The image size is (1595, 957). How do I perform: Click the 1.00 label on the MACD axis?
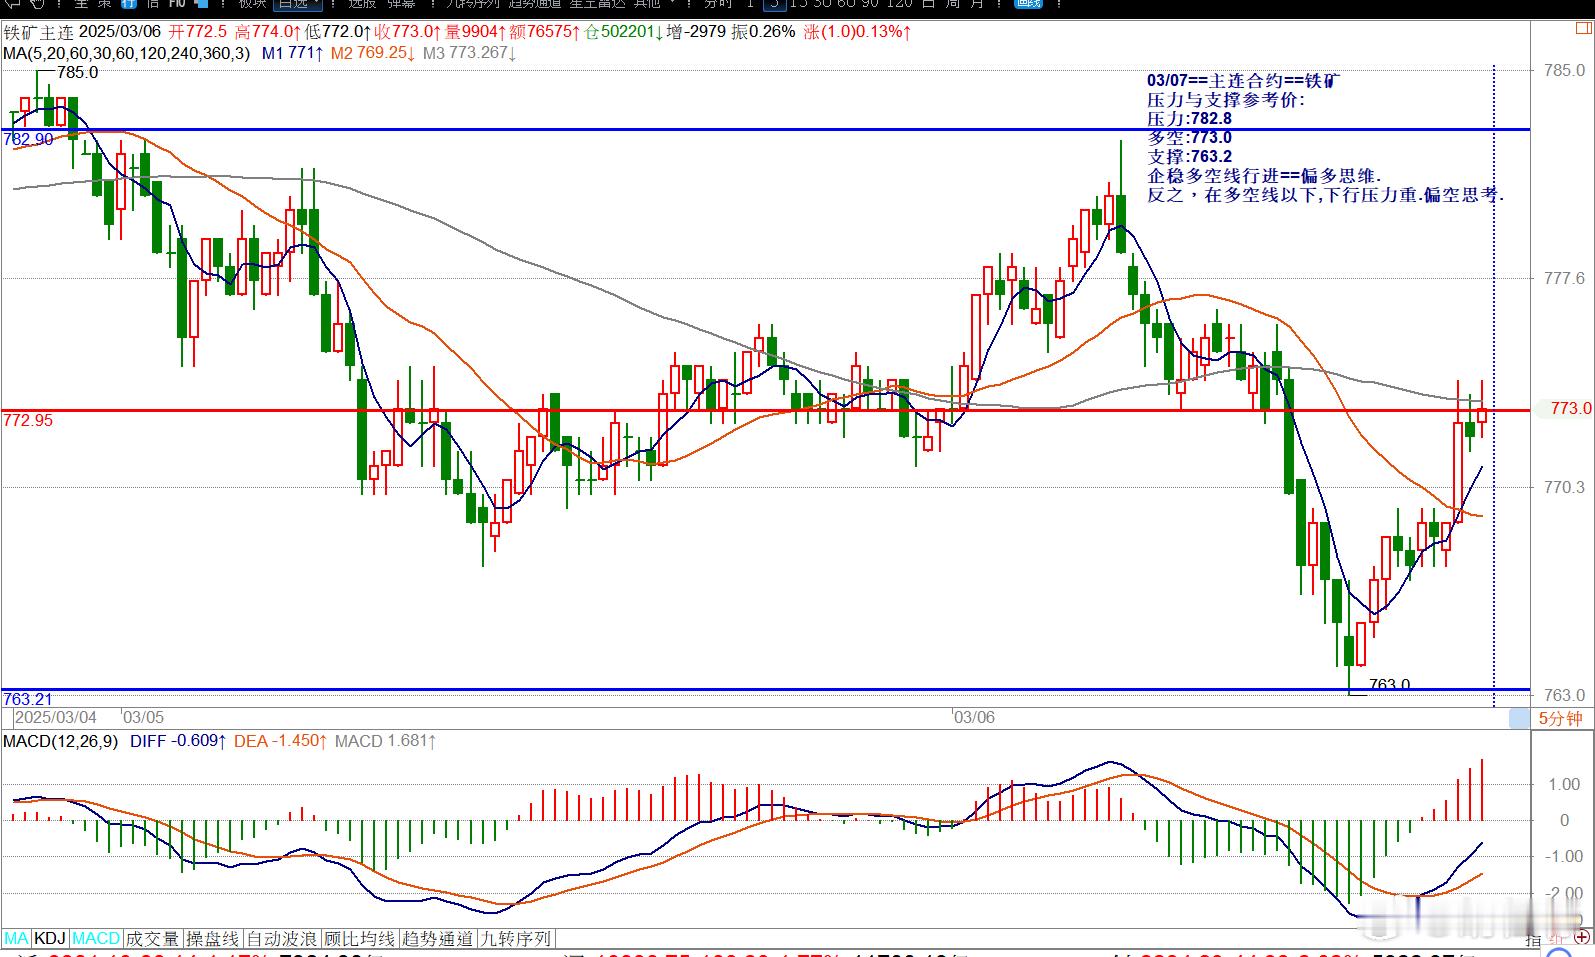(1564, 785)
